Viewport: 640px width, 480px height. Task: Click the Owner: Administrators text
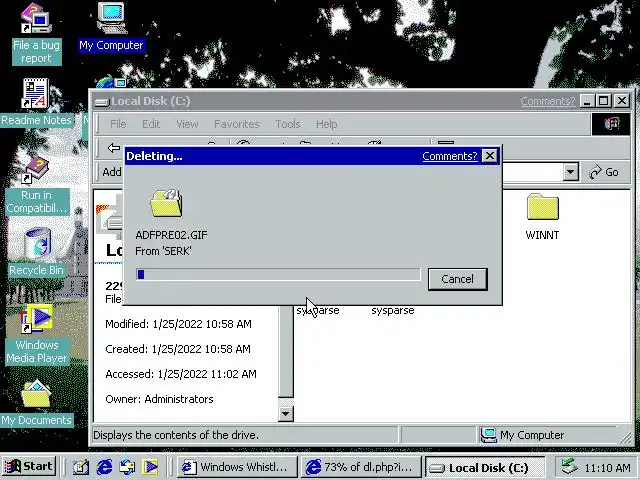[159, 399]
